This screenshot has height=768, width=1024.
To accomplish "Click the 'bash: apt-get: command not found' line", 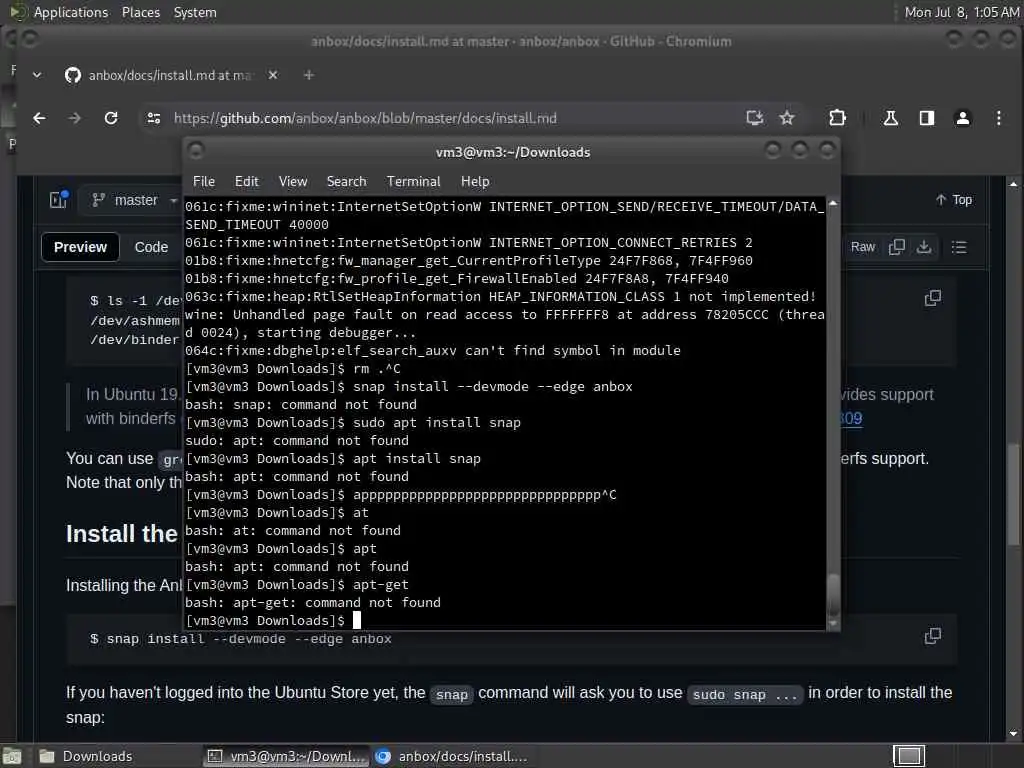I will (x=313, y=603).
